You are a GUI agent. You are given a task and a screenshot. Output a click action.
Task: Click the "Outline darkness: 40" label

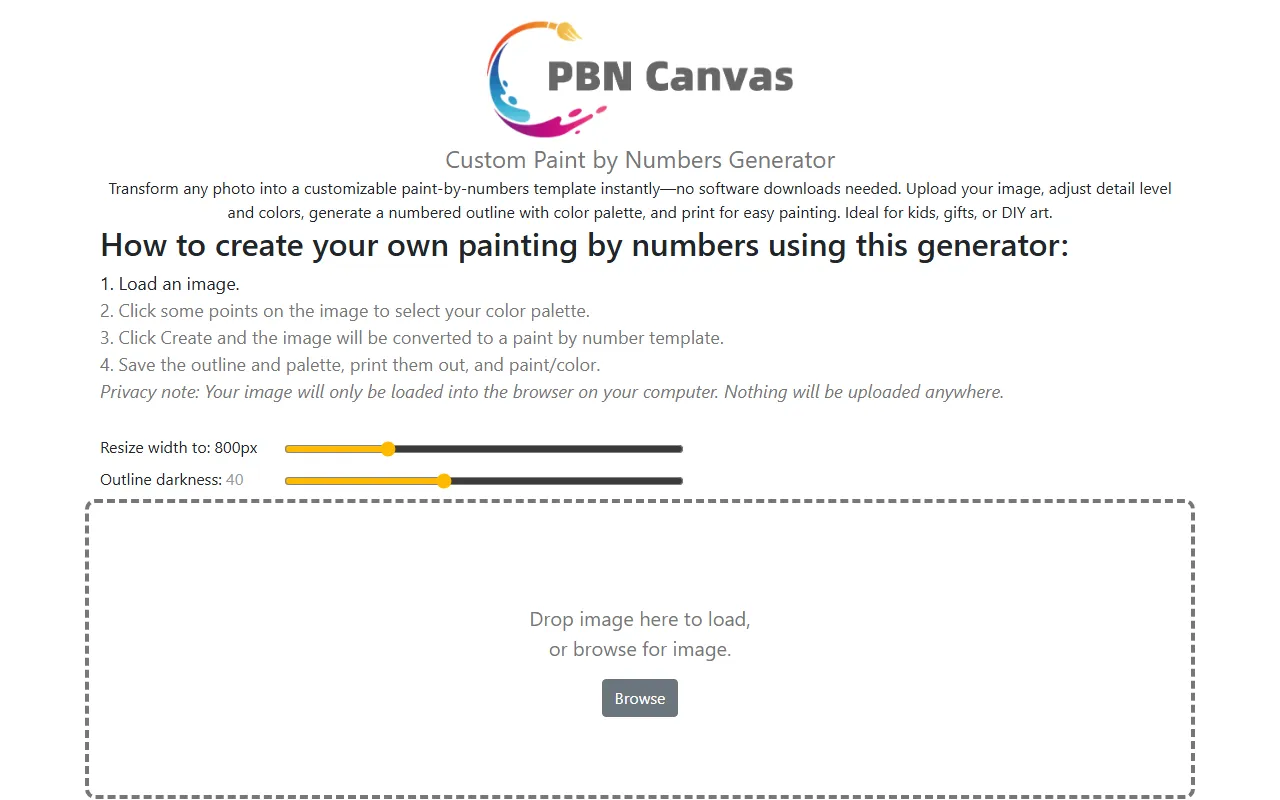pos(172,480)
